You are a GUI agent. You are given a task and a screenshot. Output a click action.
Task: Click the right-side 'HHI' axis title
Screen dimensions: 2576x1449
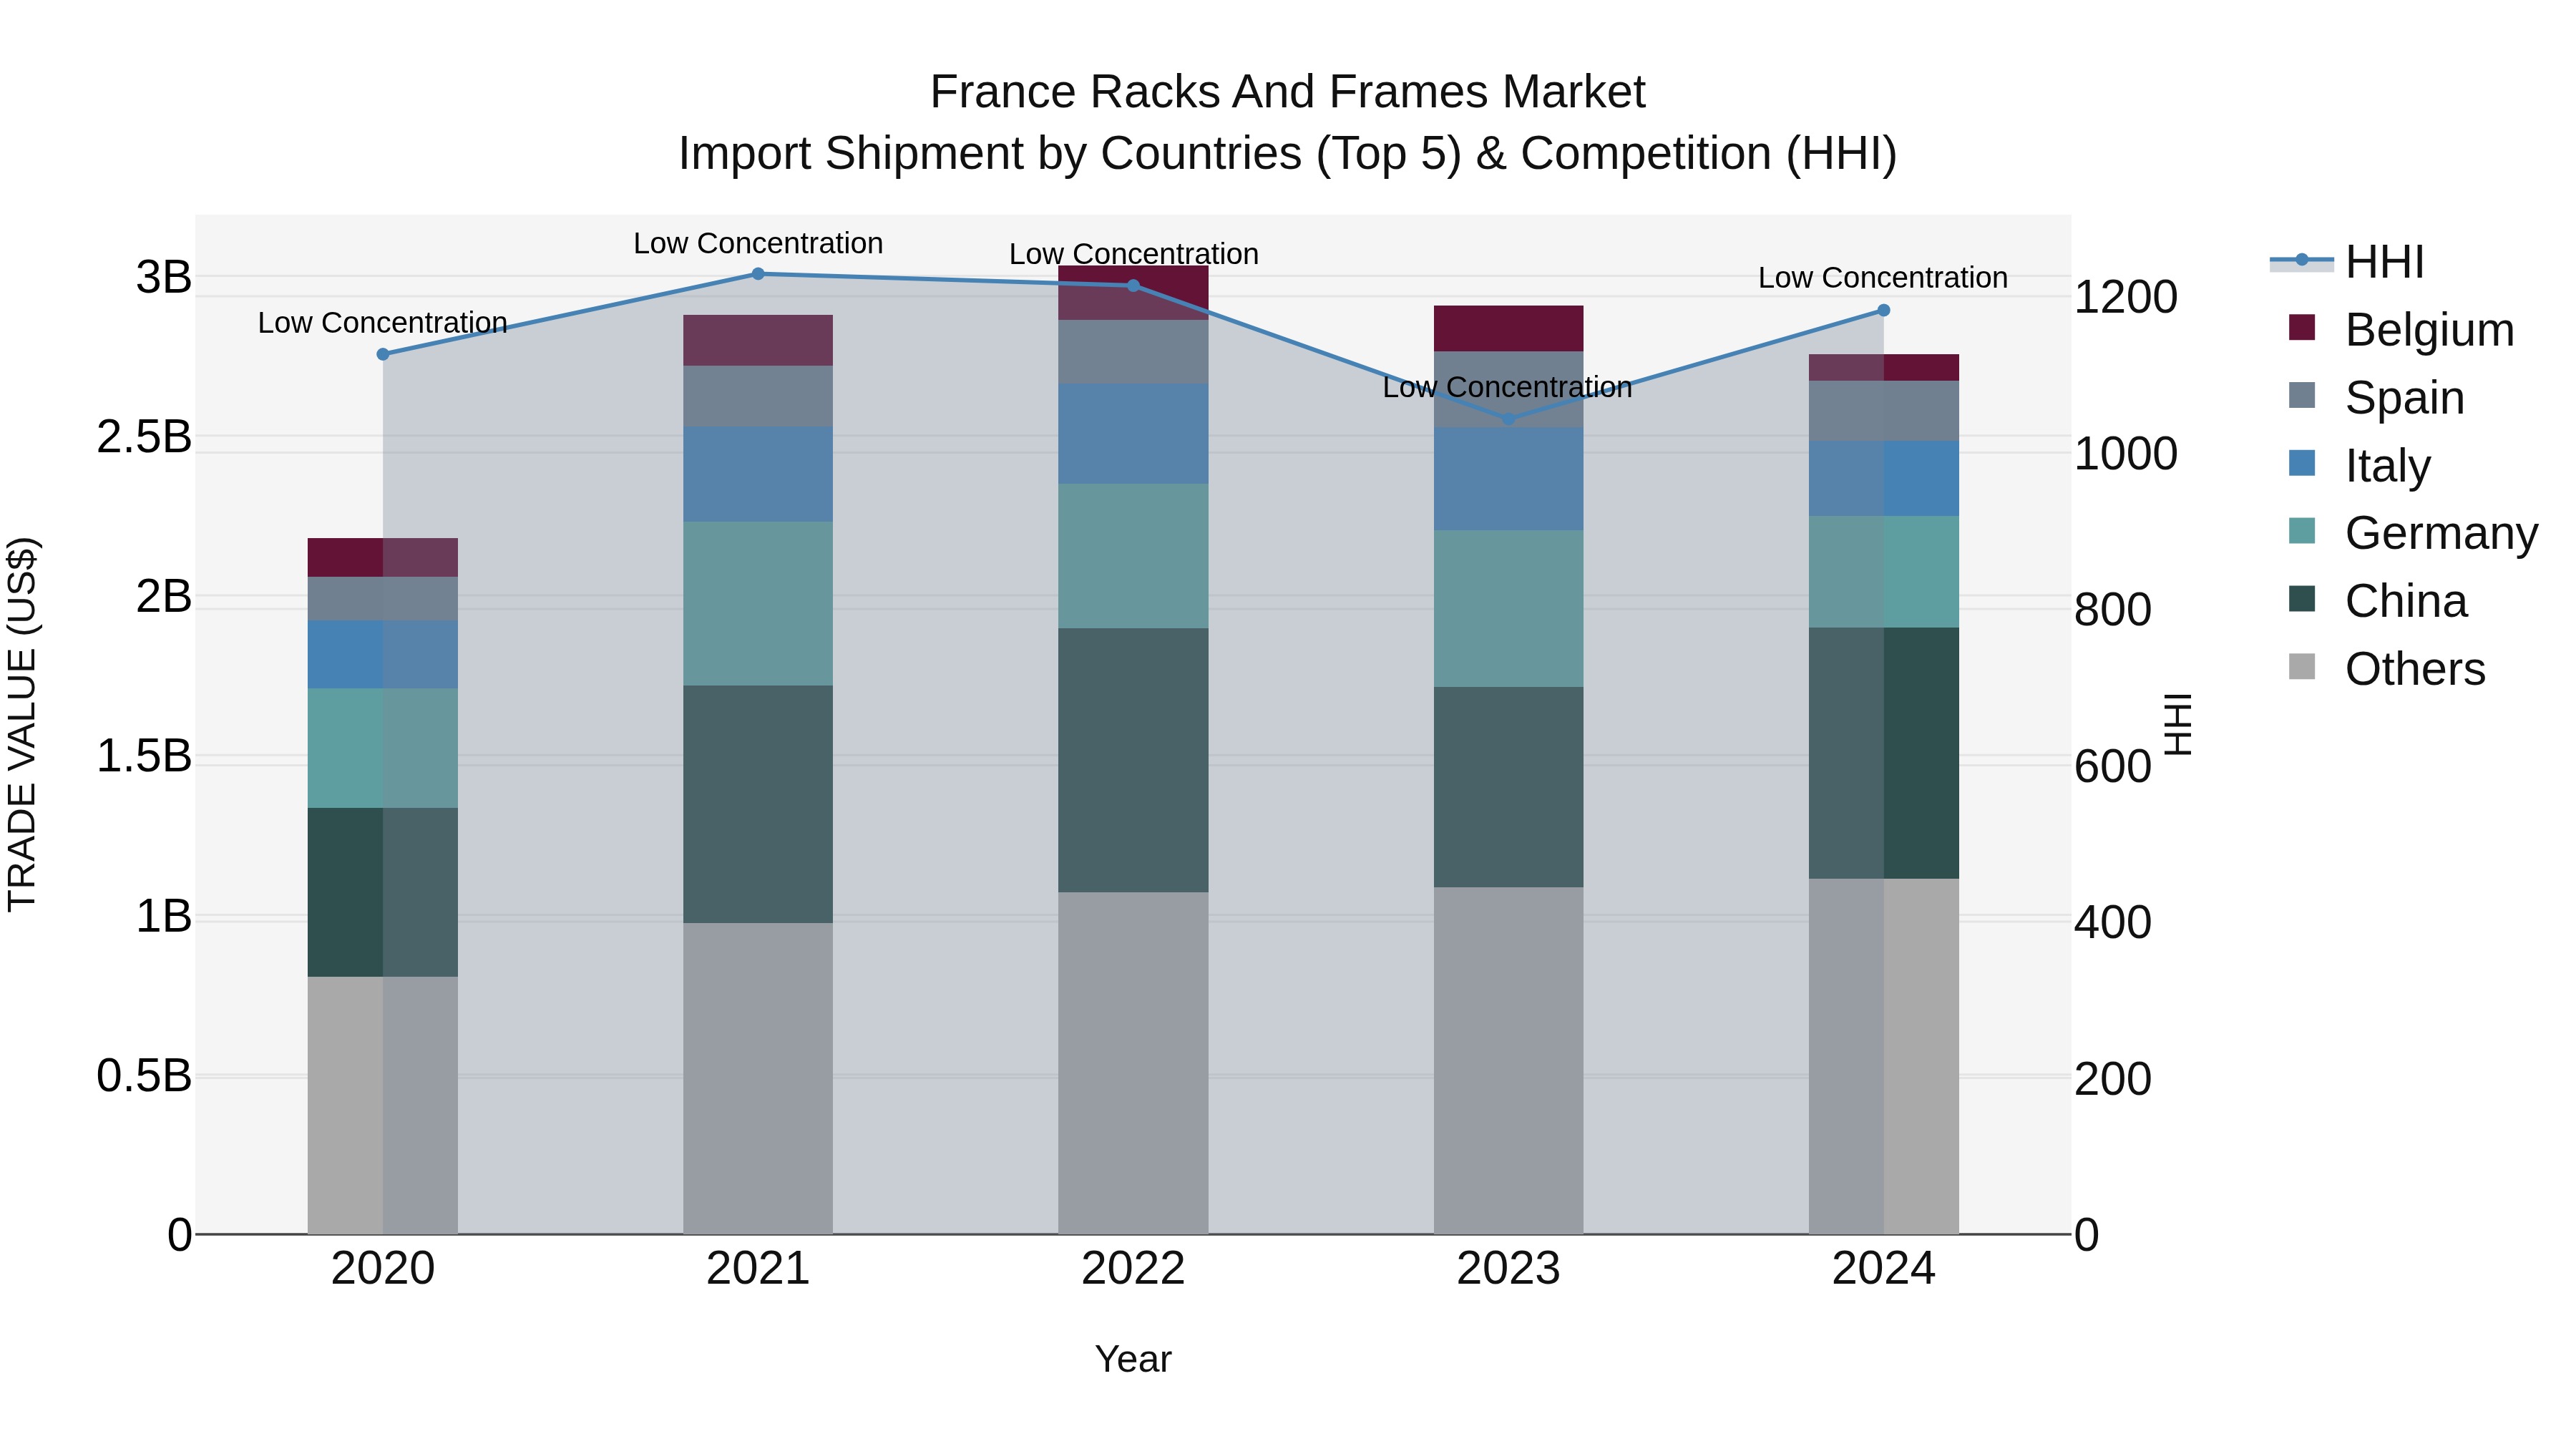(2177, 725)
